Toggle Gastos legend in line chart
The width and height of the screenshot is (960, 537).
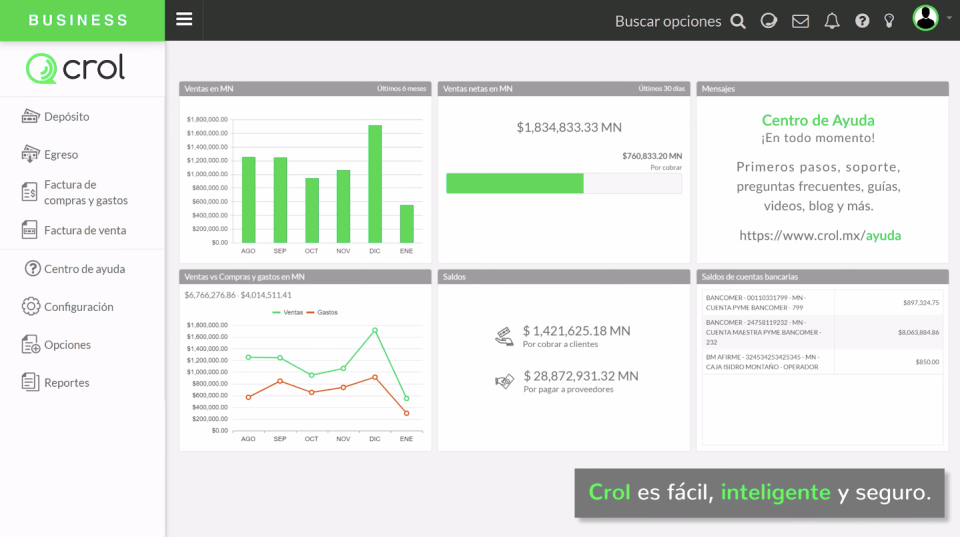pyautogui.click(x=321, y=312)
